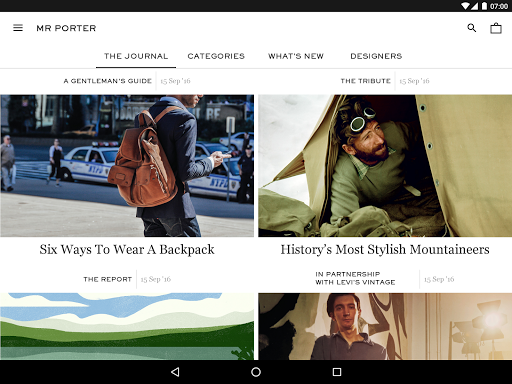Open the Levi's Vintage partnership photo
Viewport: 512px width, 384px height.
385,326
